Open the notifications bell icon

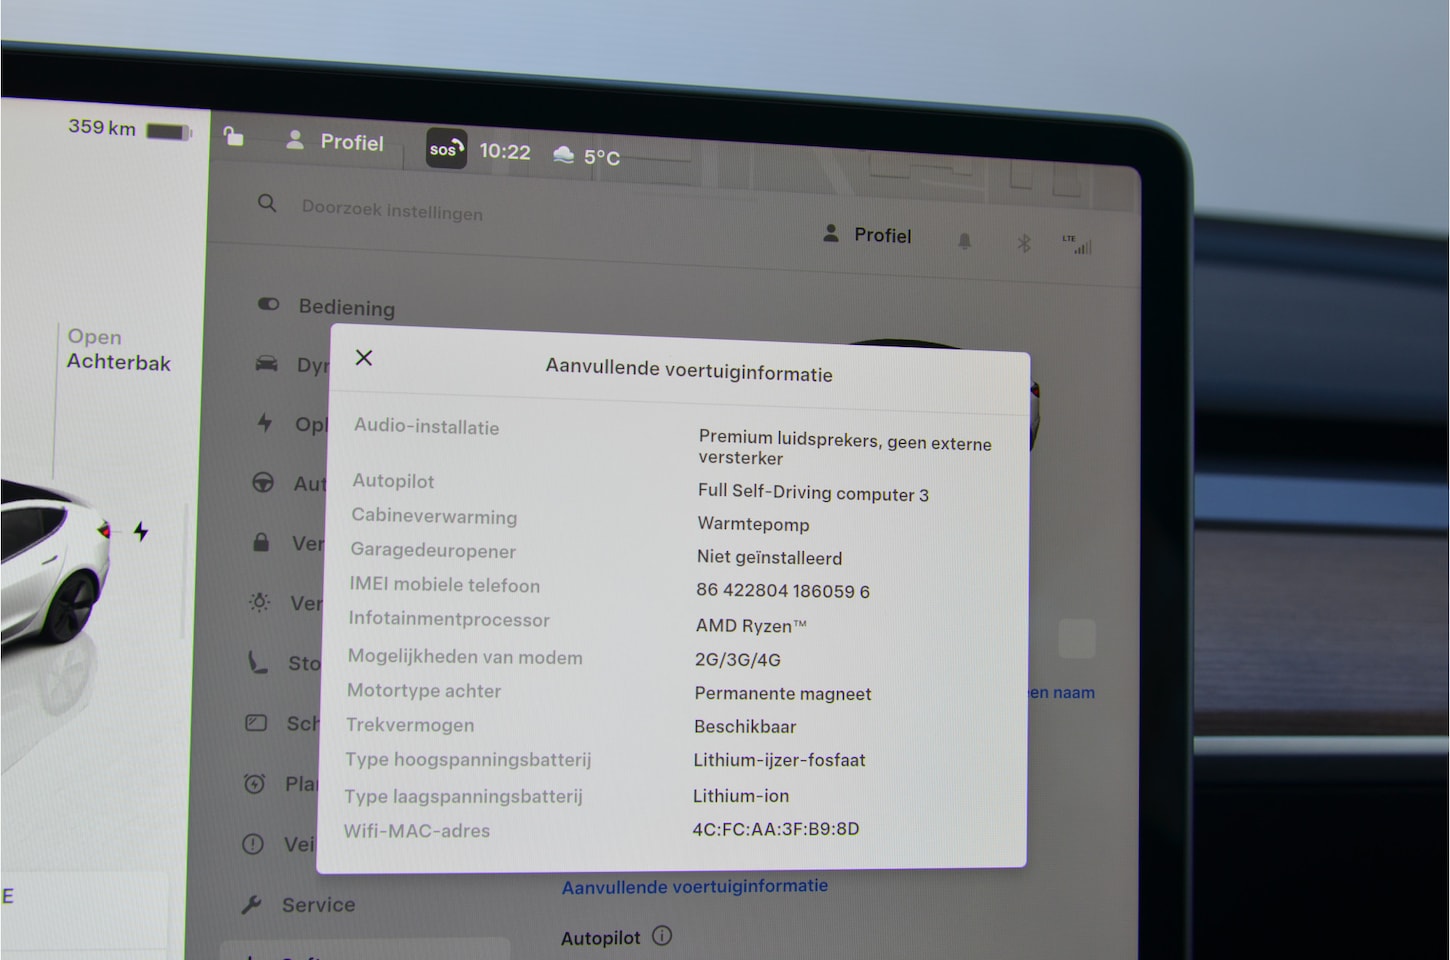(964, 241)
